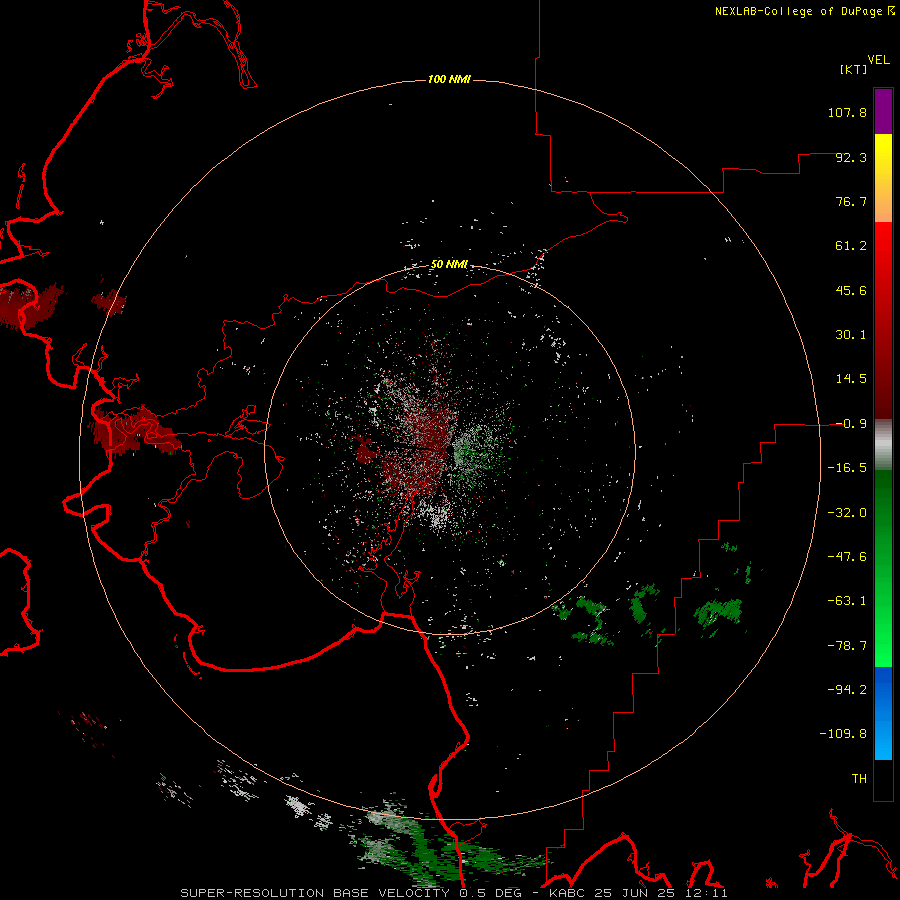Screen dimensions: 900x900
Task: Click the 107.8 velocity scale value
Action: 847,112
